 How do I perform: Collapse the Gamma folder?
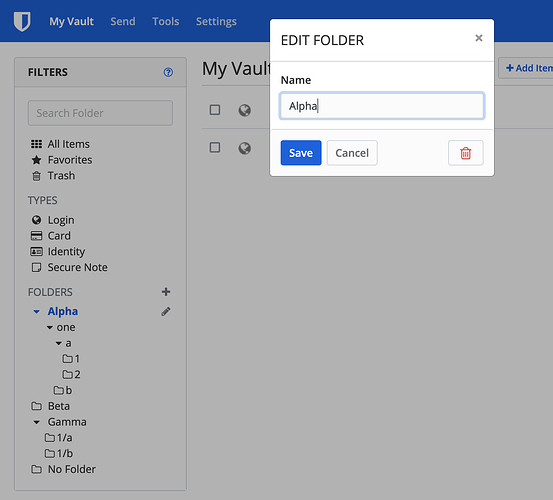(x=36, y=422)
